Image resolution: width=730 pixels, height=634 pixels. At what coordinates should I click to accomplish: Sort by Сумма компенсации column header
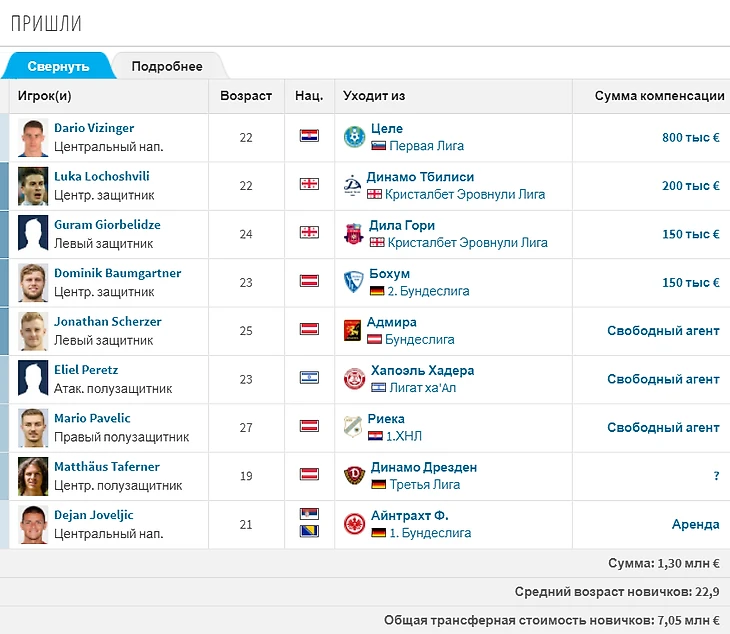coord(659,96)
